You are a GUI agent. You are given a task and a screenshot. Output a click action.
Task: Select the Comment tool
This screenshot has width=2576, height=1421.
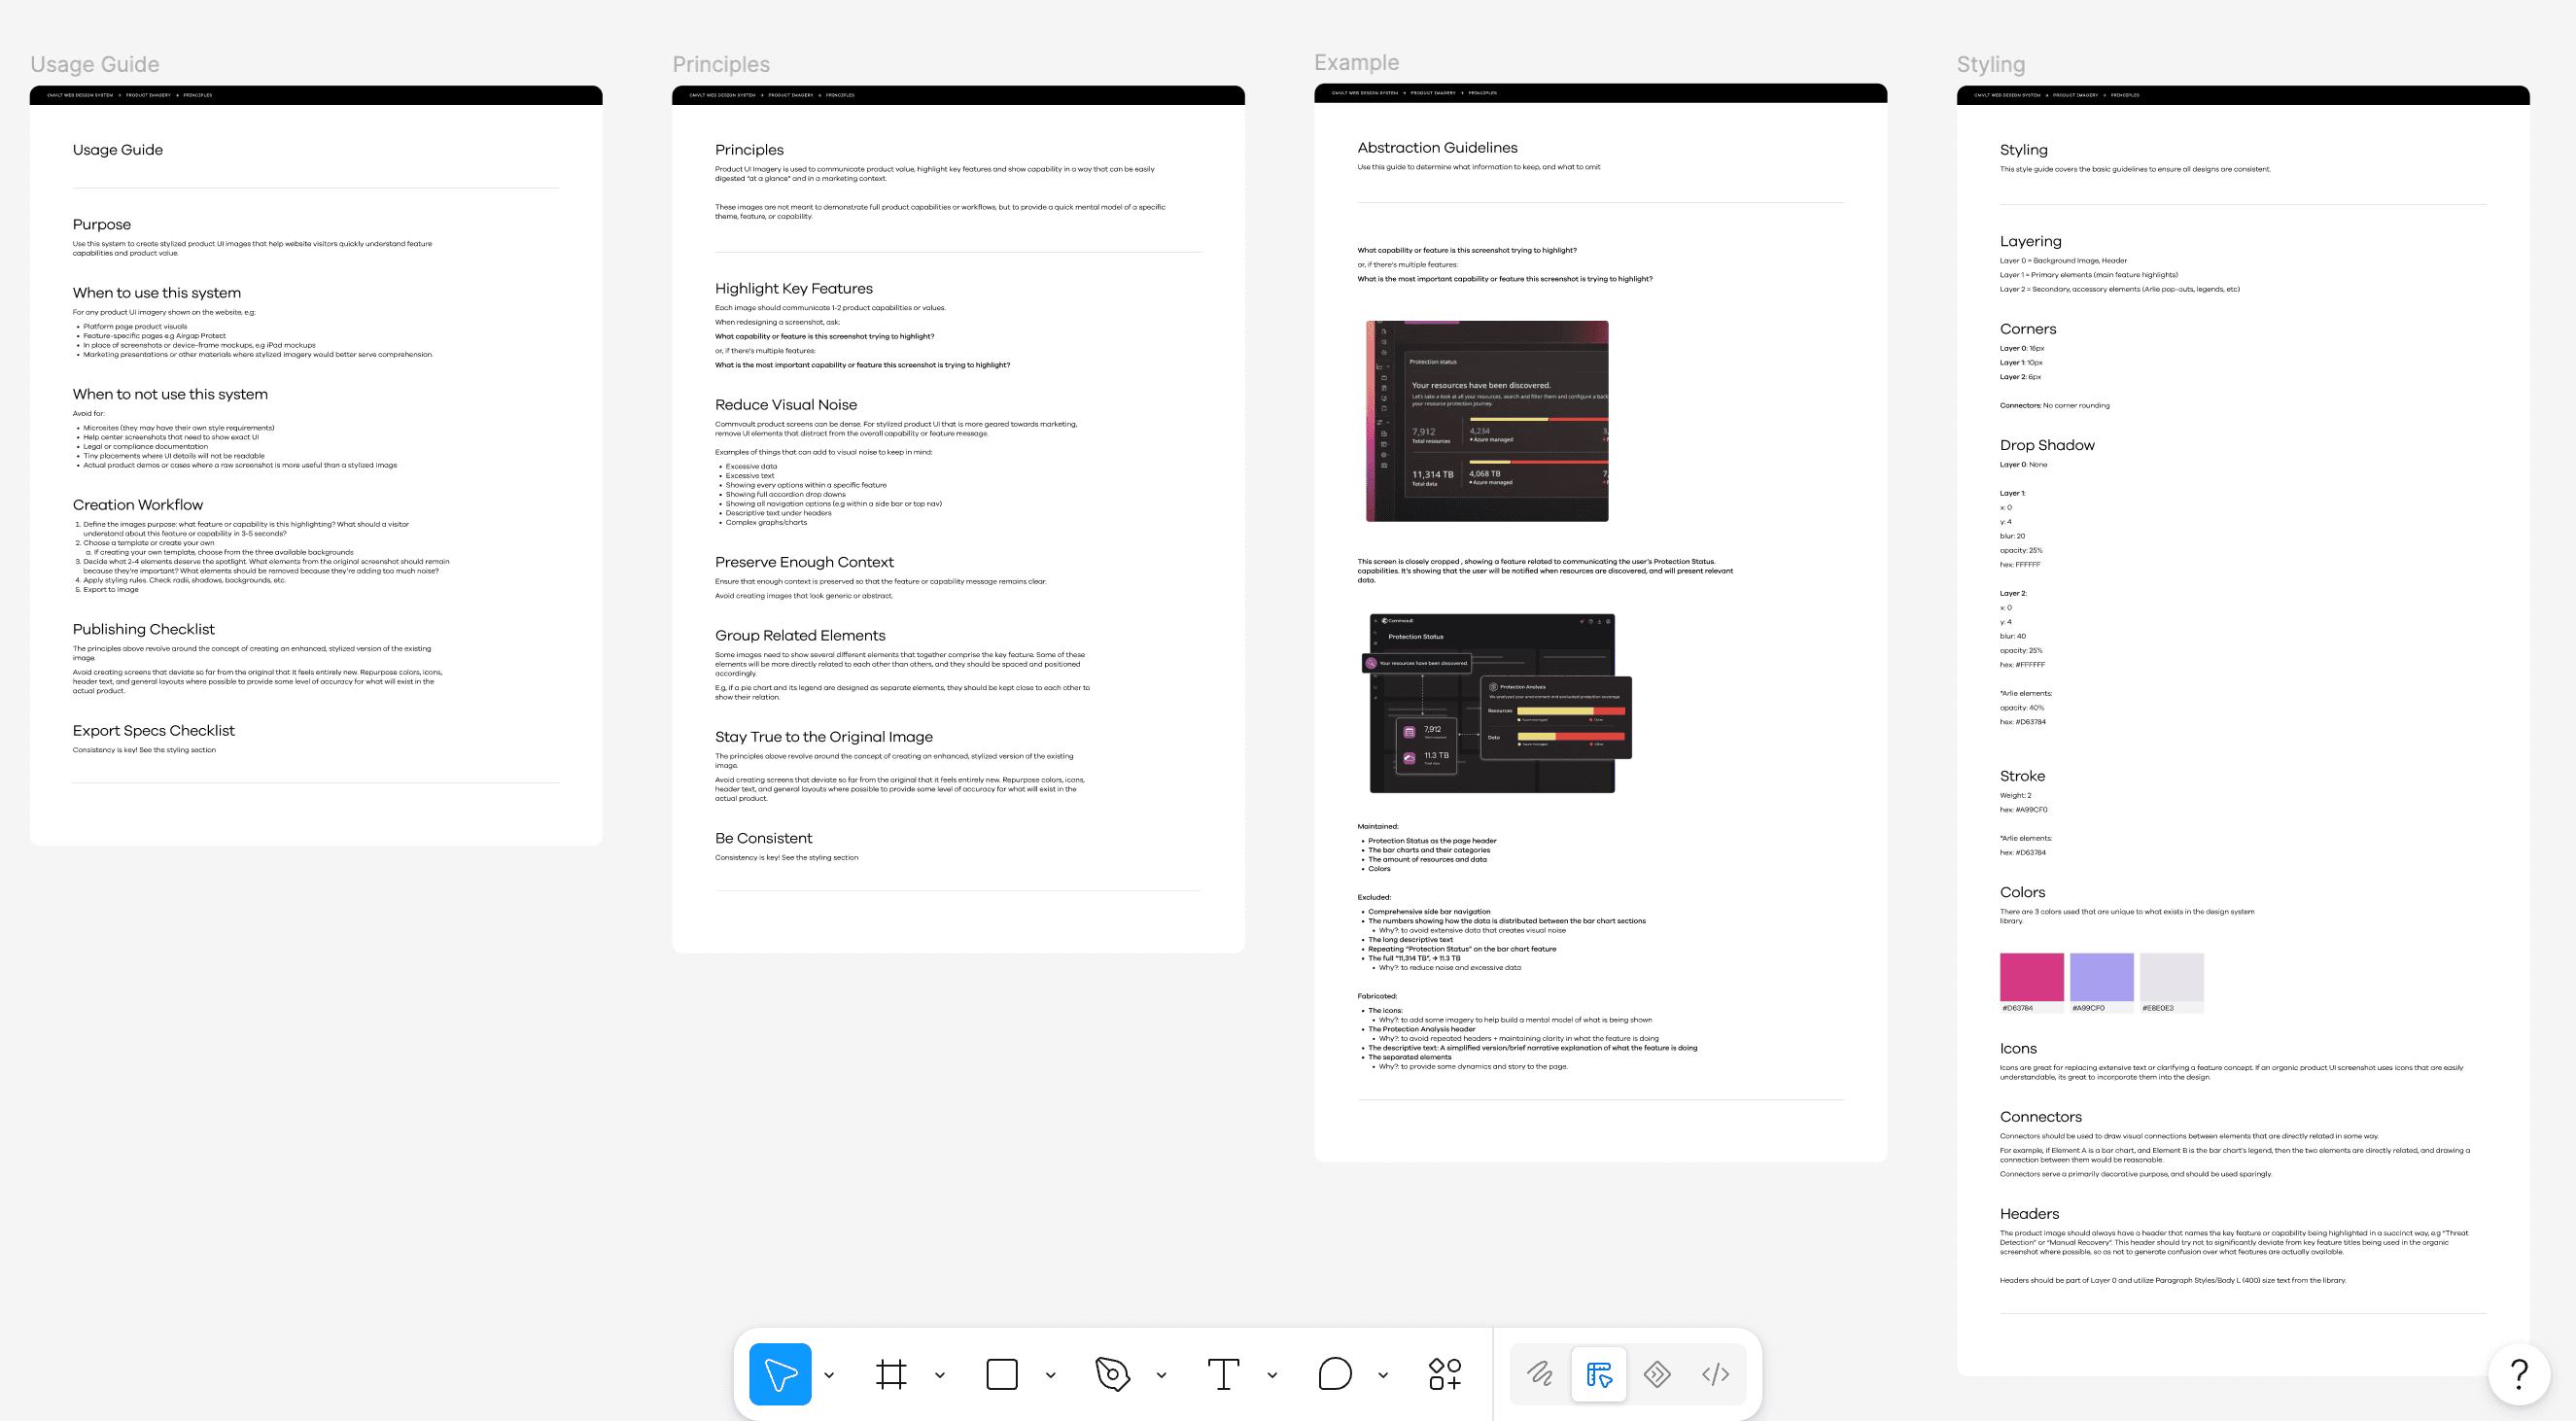(x=1334, y=1374)
